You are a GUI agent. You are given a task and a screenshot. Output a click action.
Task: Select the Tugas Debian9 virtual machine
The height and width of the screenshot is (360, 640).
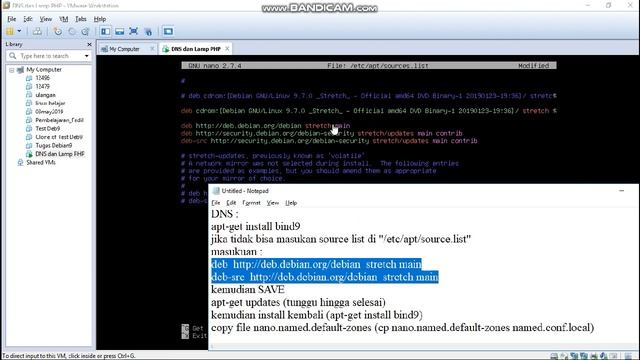tap(54, 145)
